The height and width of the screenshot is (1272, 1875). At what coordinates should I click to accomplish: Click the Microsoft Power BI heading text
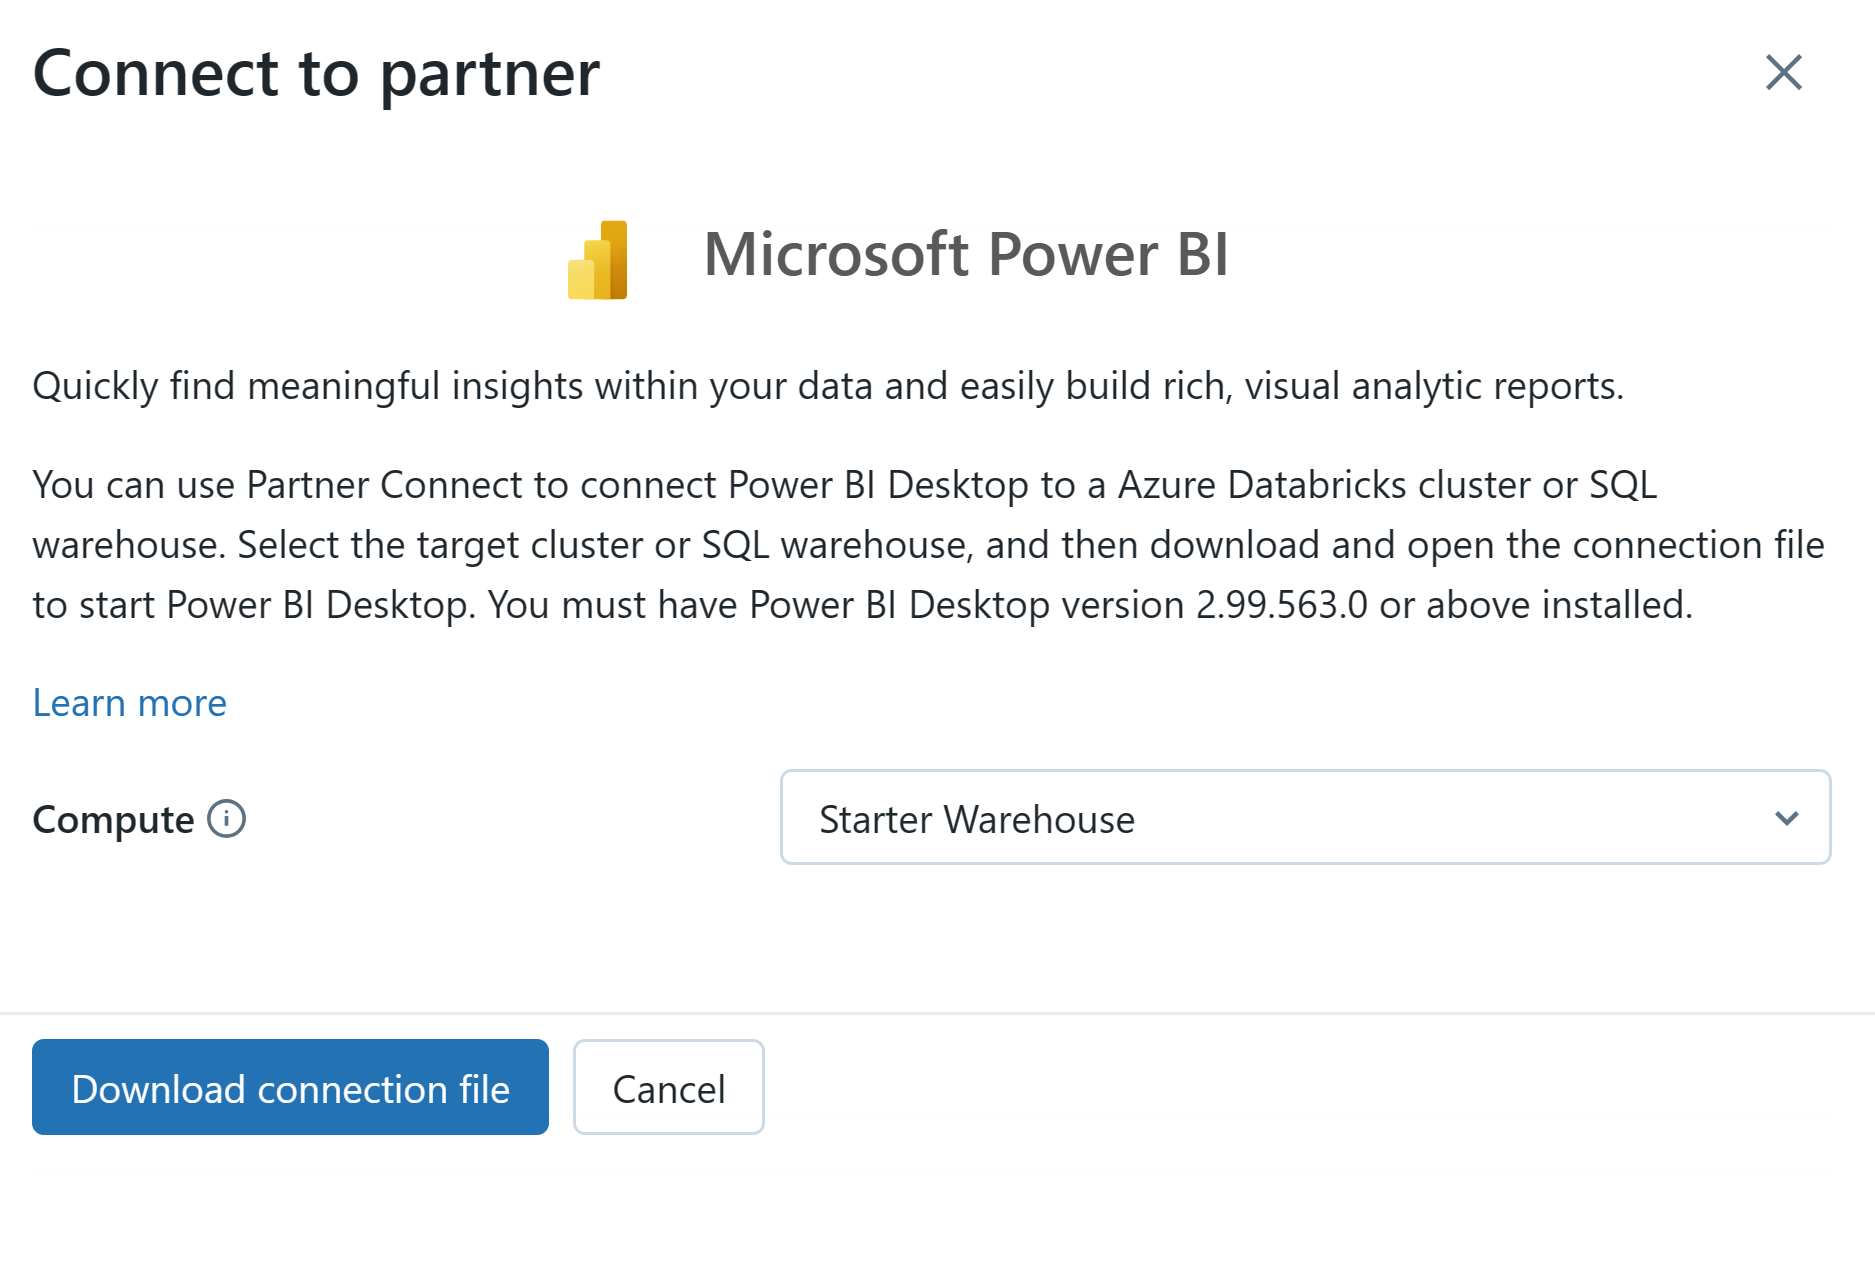point(966,254)
